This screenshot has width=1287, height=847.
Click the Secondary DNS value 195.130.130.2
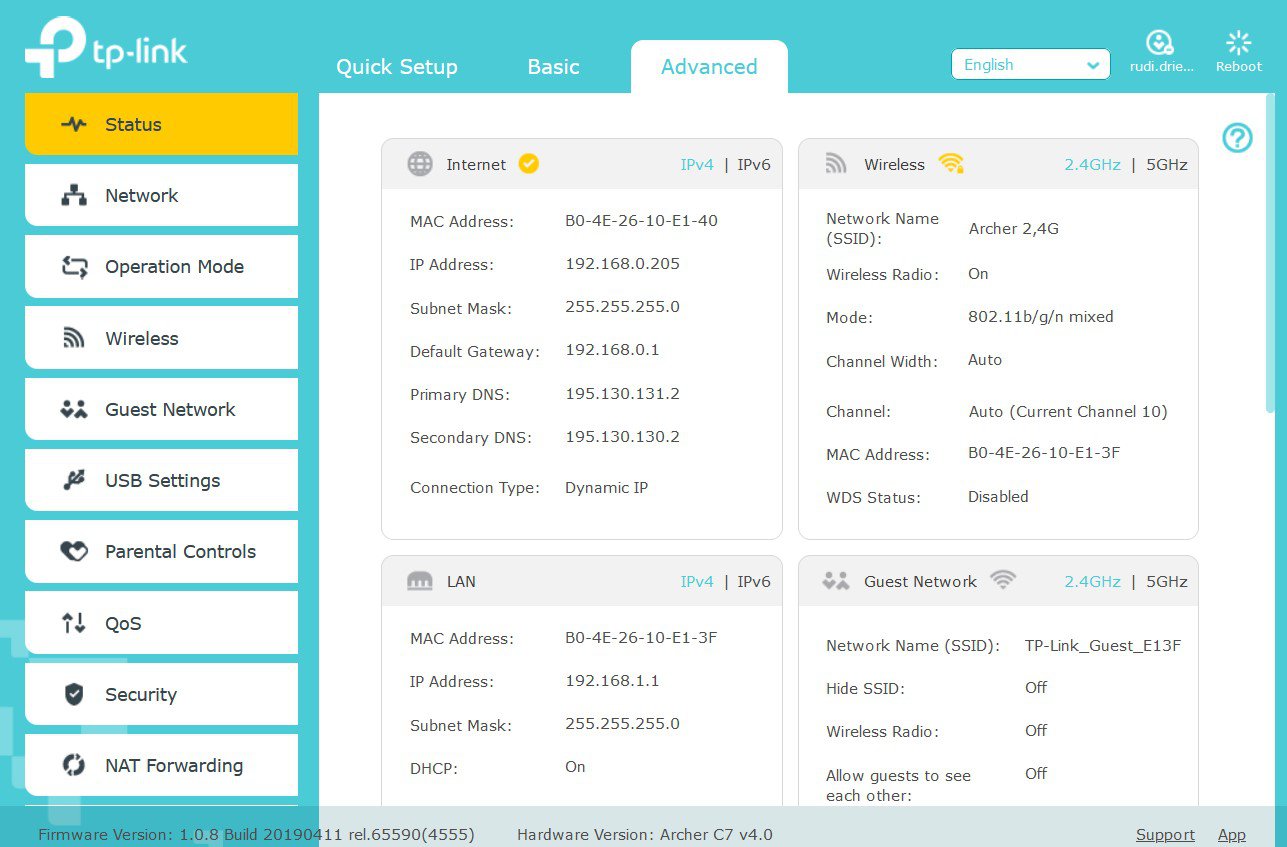click(622, 437)
